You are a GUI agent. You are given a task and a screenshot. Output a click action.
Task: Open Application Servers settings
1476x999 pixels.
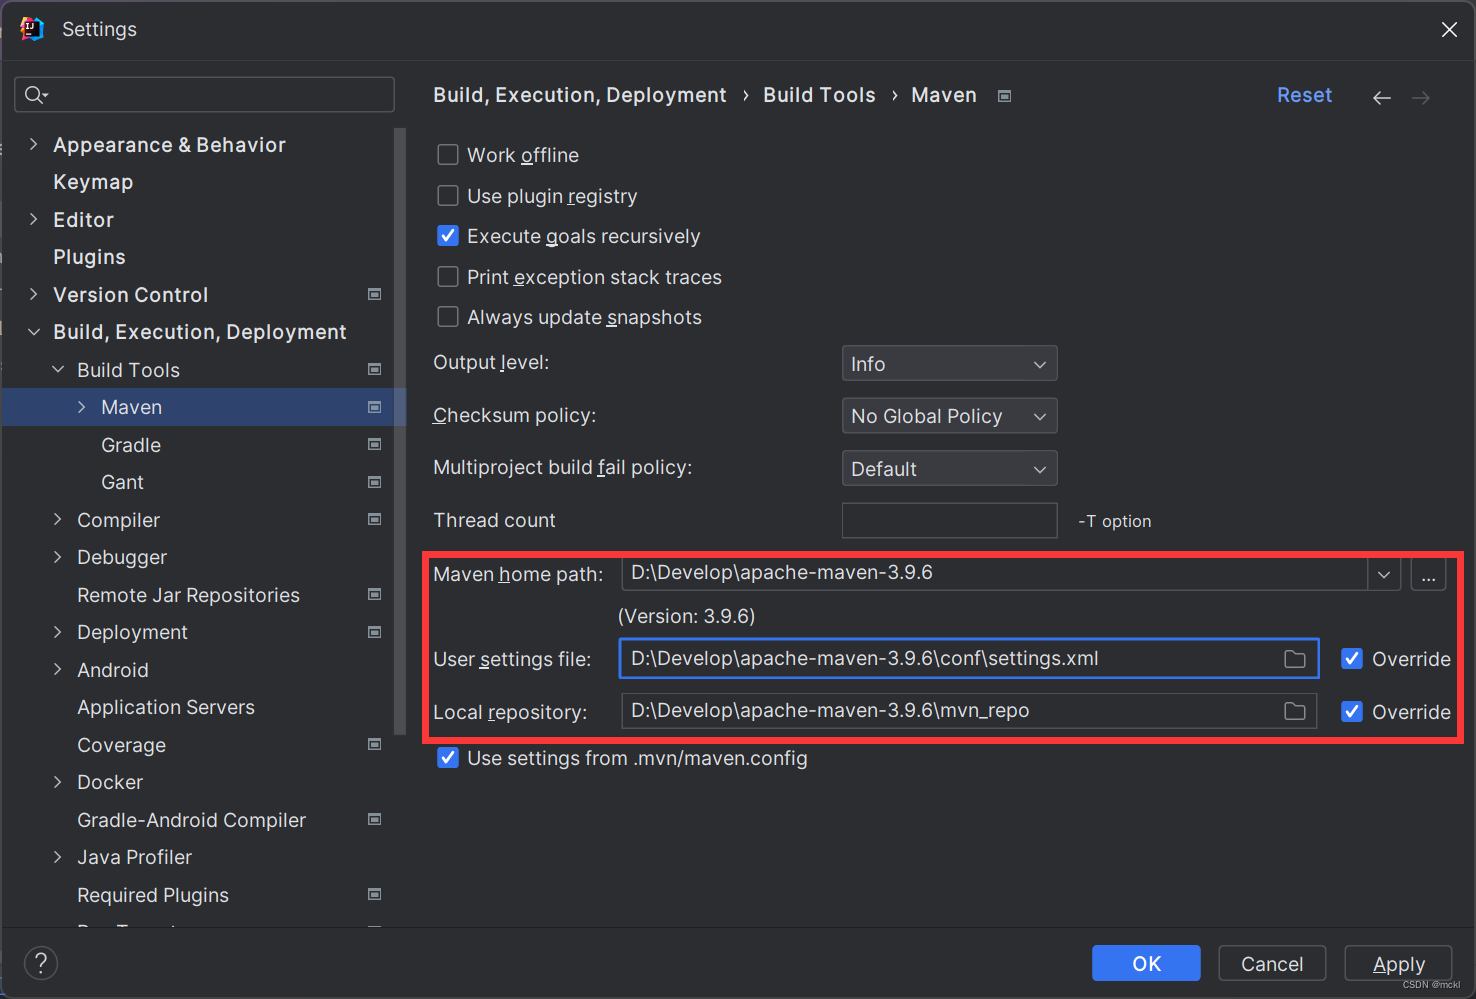coord(166,707)
